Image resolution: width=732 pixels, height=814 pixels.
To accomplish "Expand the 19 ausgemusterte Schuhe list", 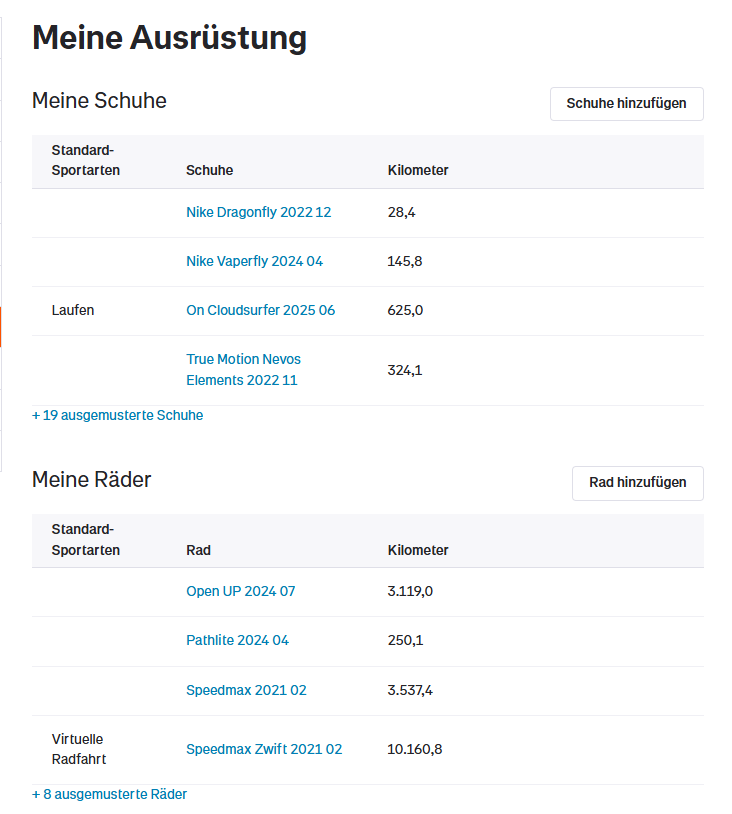I will [x=117, y=415].
